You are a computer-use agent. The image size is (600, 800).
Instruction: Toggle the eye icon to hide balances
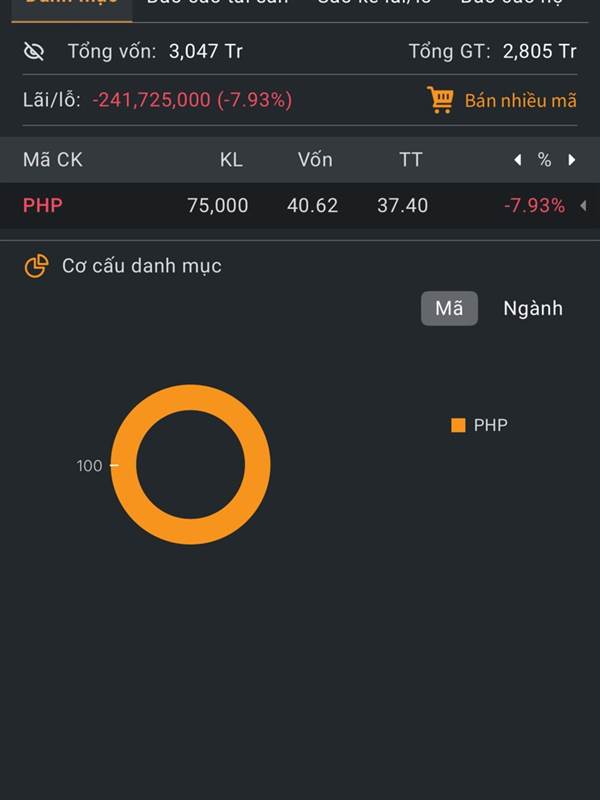(34, 51)
